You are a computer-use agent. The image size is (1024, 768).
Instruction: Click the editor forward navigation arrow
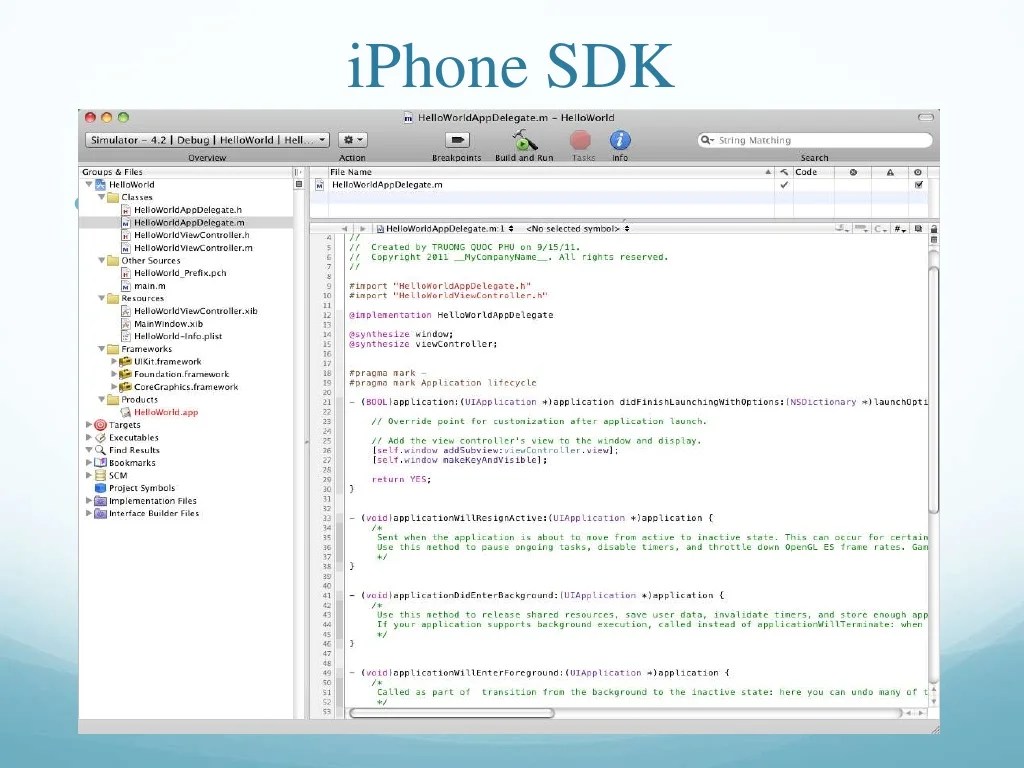362,229
